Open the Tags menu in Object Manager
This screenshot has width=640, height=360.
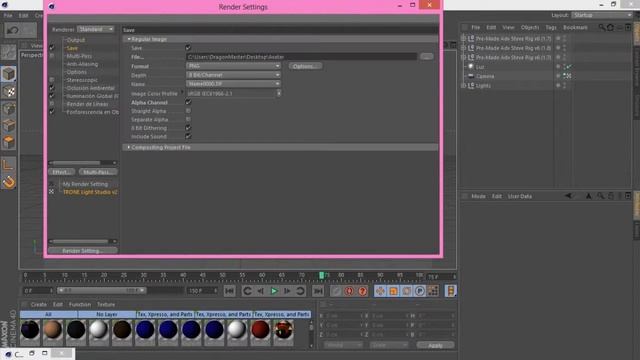pos(551,27)
